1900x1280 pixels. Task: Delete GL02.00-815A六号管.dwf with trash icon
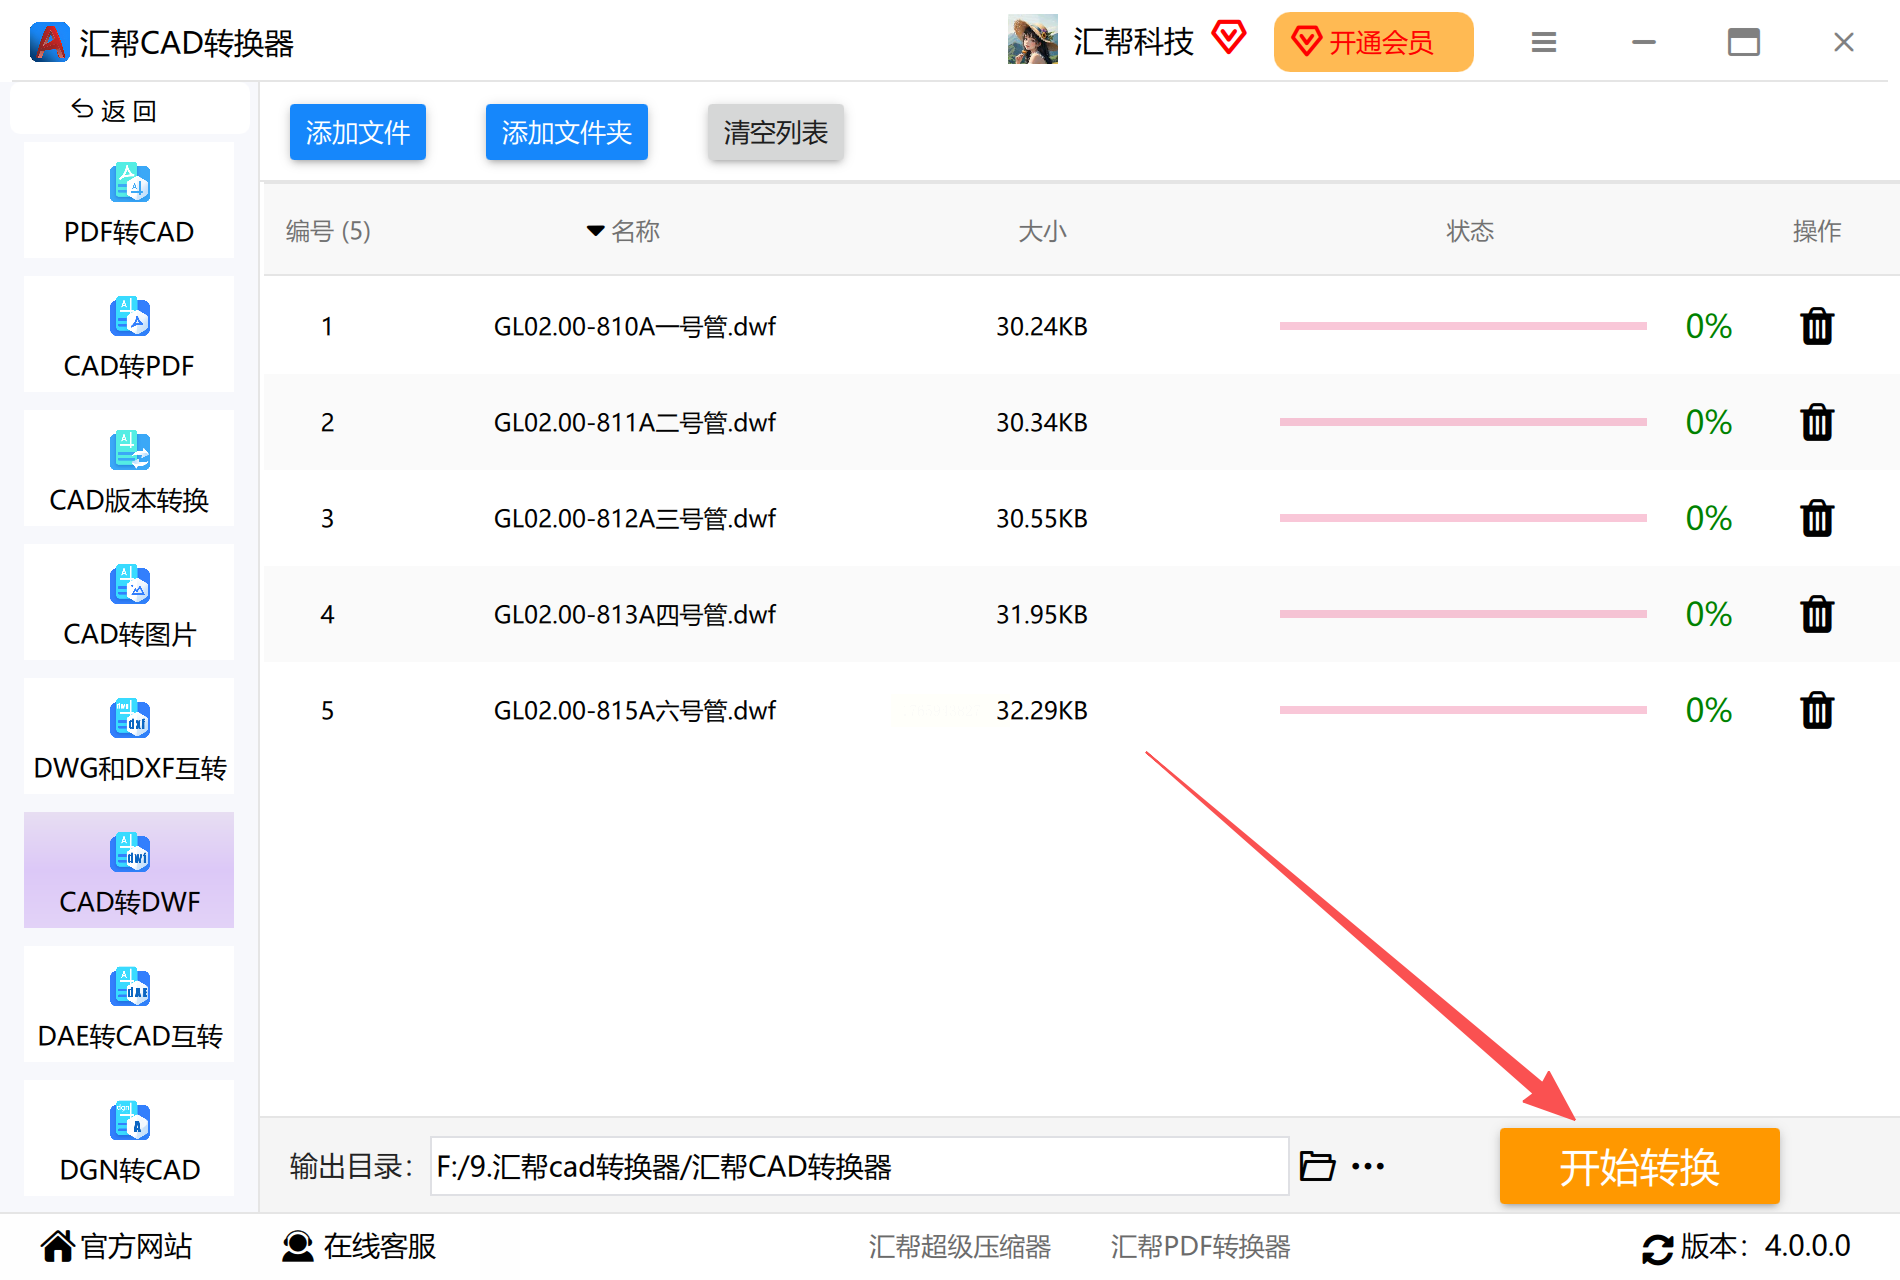point(1817,710)
